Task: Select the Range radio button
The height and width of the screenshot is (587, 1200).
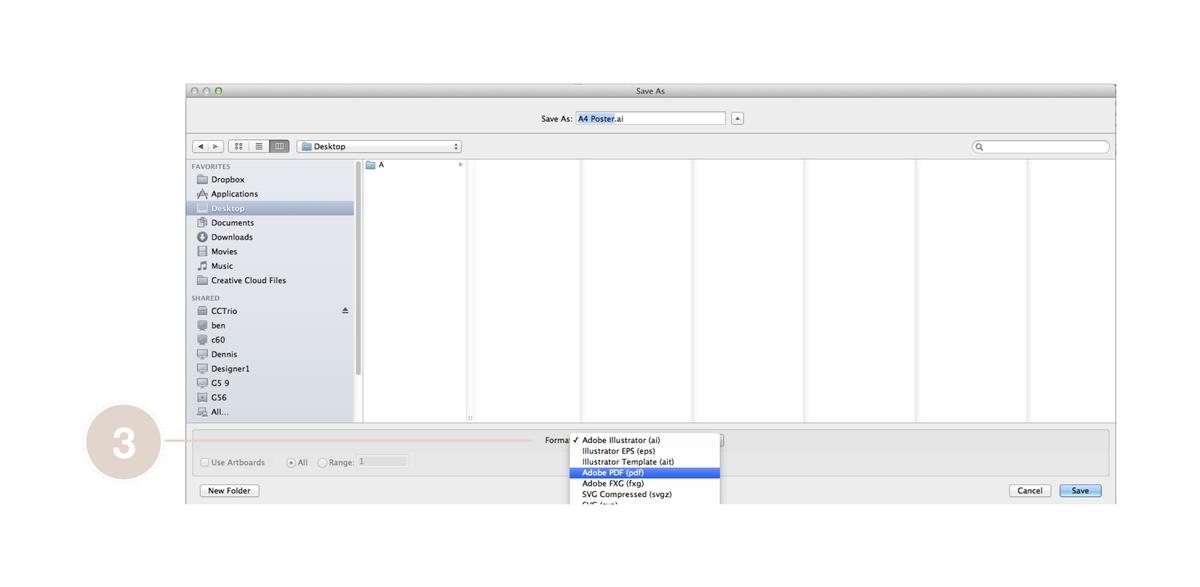Action: coord(322,462)
